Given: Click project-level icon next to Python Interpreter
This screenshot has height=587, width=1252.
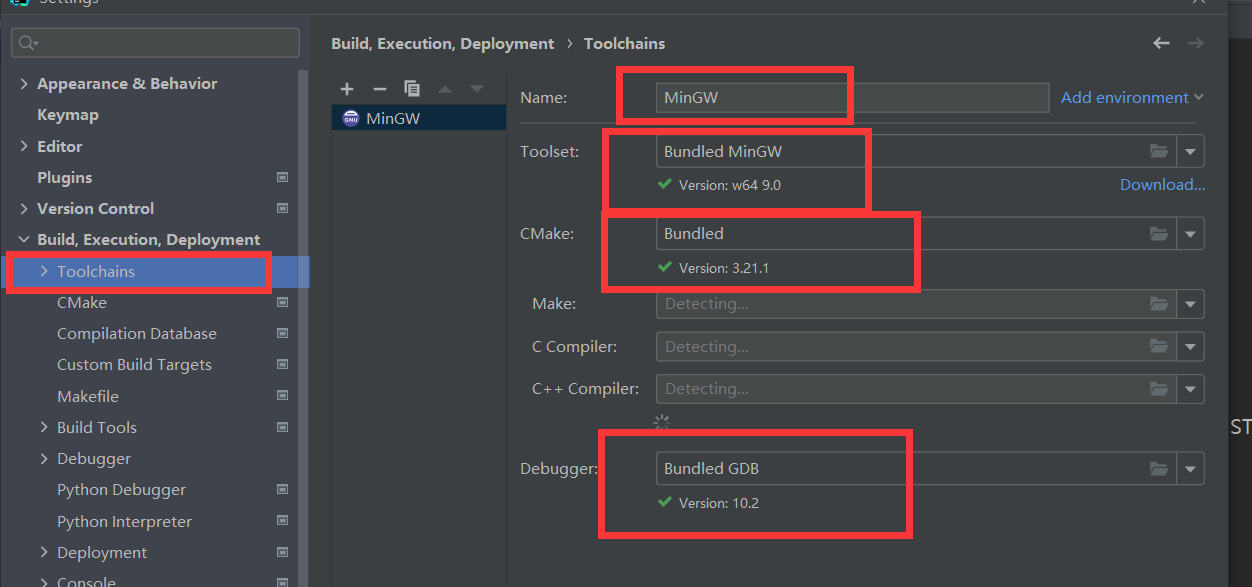Looking at the screenshot, I should click(282, 521).
